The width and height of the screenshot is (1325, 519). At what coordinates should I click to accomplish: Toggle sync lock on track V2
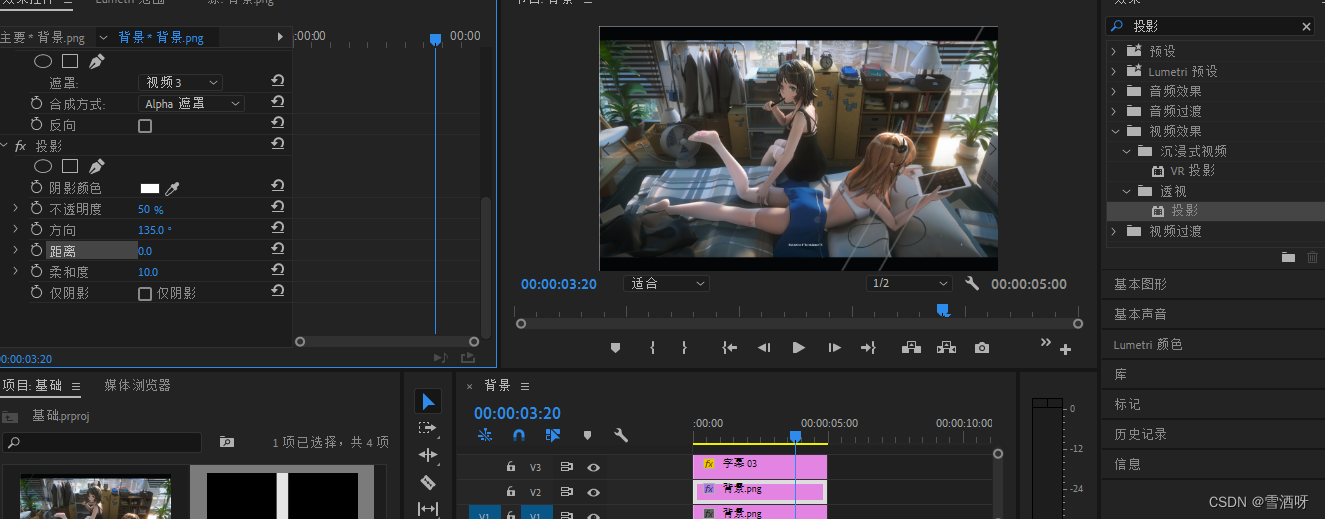[566, 492]
